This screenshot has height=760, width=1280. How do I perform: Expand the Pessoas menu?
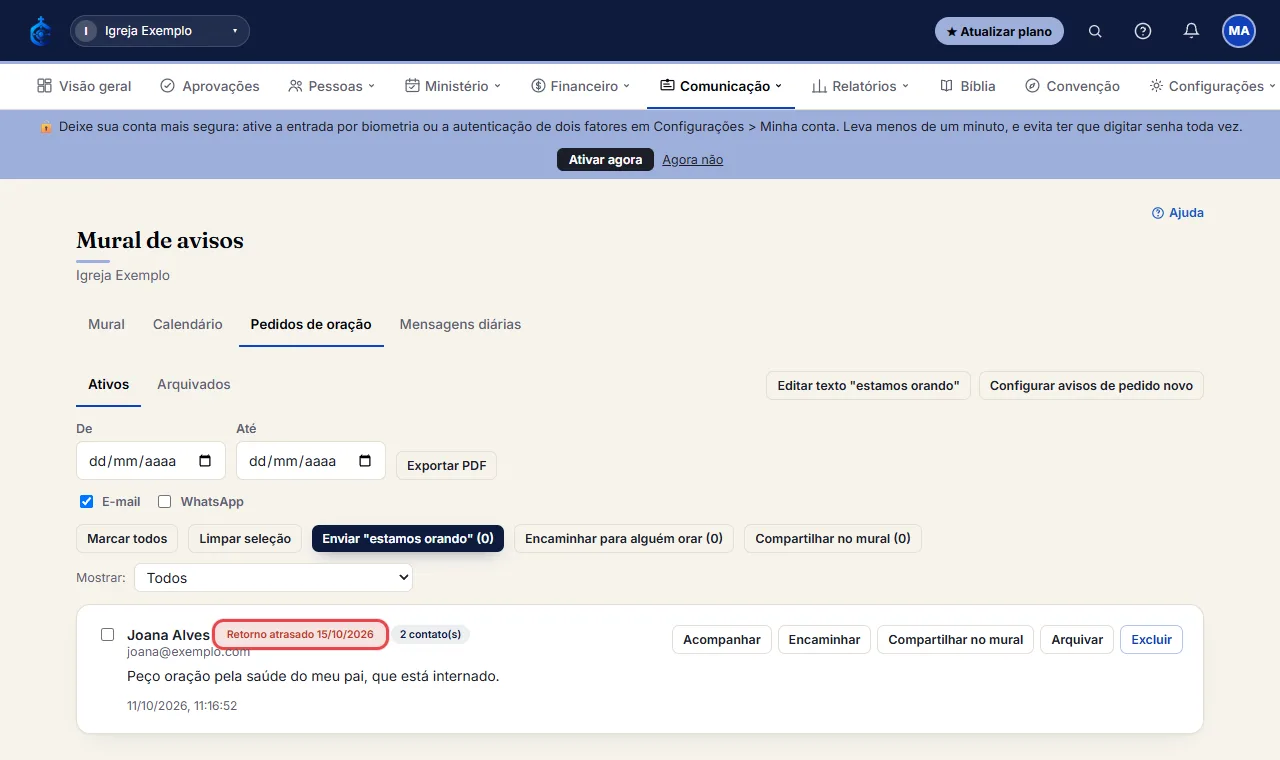(x=331, y=86)
